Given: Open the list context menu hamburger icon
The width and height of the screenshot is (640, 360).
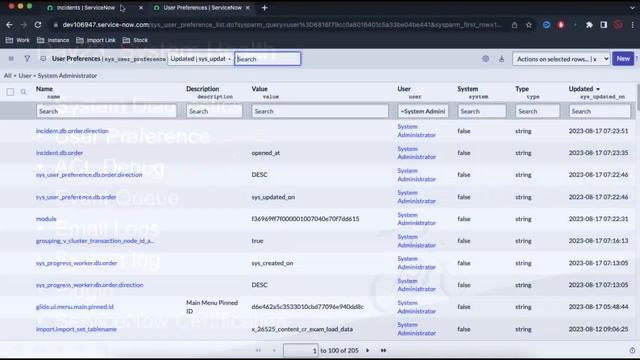Looking at the screenshot, I should tap(11, 59).
